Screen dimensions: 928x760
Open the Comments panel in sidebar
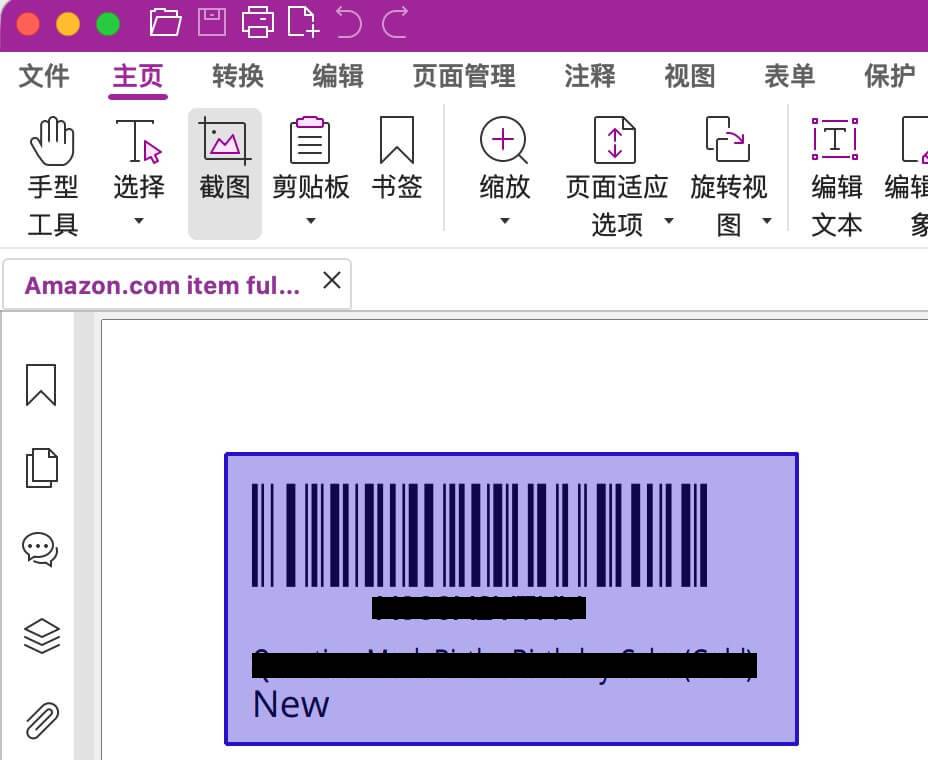click(40, 550)
